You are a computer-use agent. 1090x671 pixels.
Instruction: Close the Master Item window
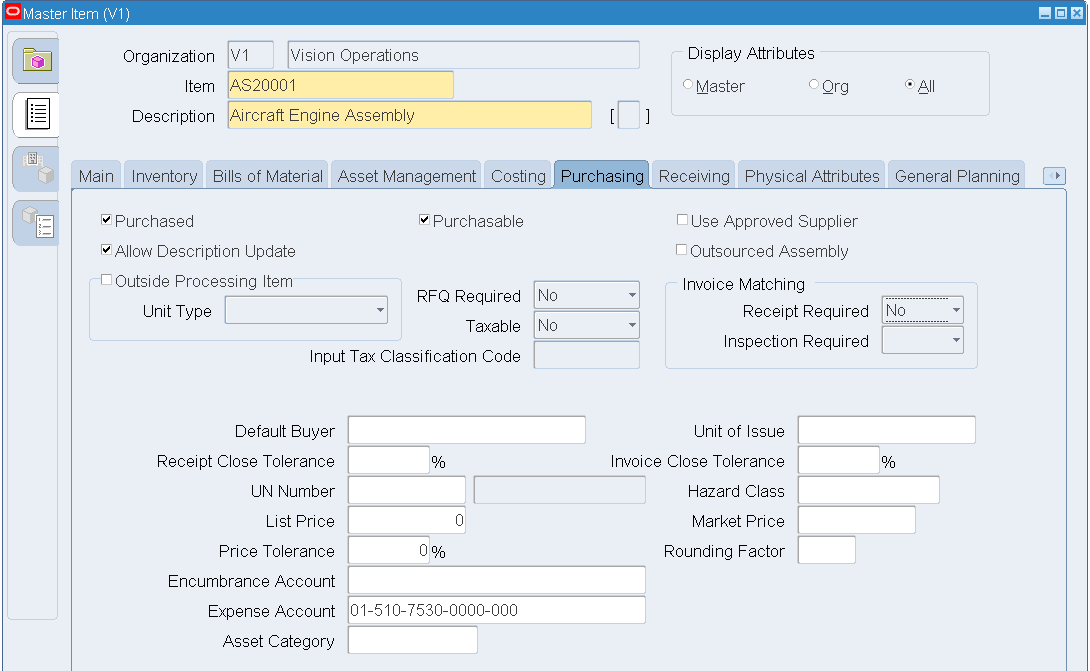coord(1077,13)
